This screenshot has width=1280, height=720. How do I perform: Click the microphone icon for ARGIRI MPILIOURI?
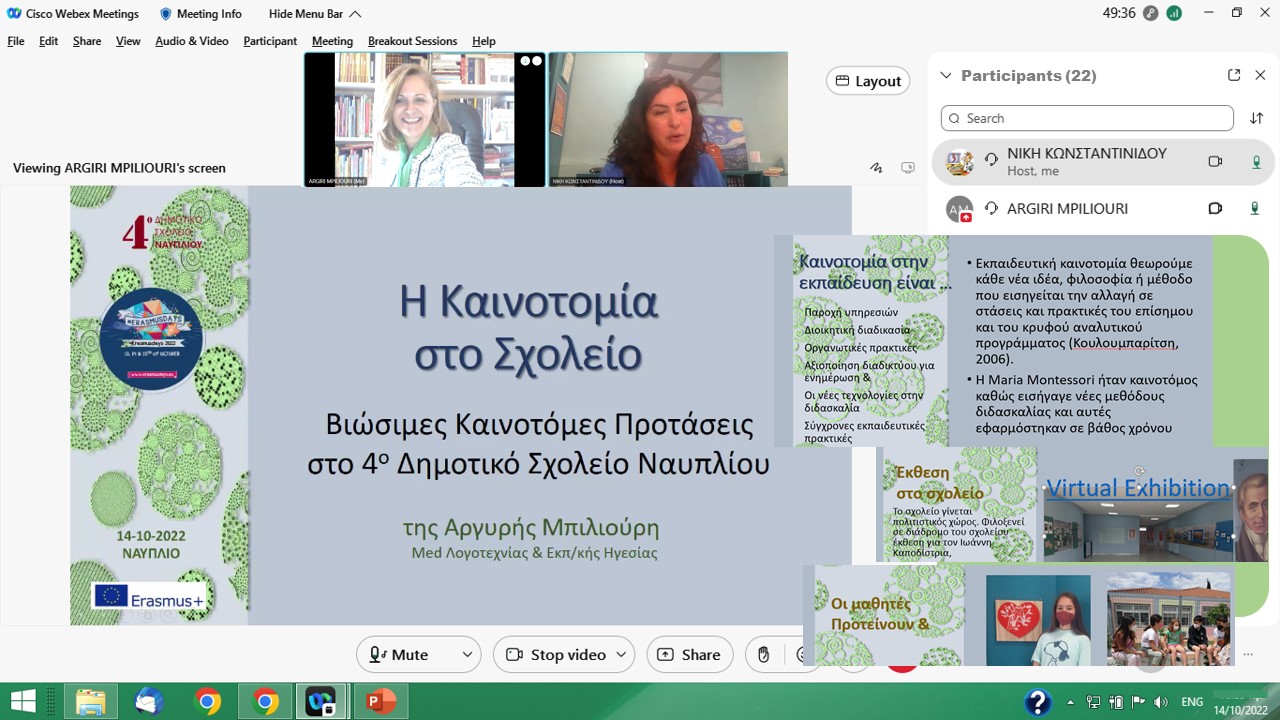pyautogui.click(x=1255, y=208)
